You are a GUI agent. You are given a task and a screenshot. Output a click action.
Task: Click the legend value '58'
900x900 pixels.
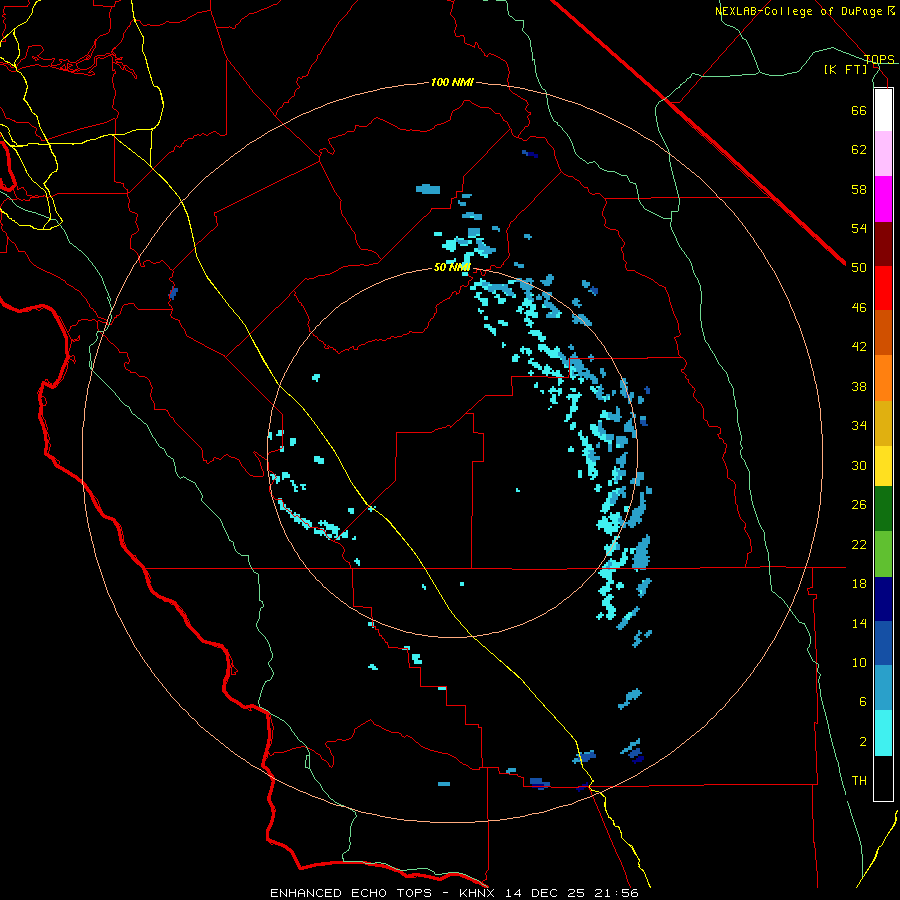click(859, 189)
